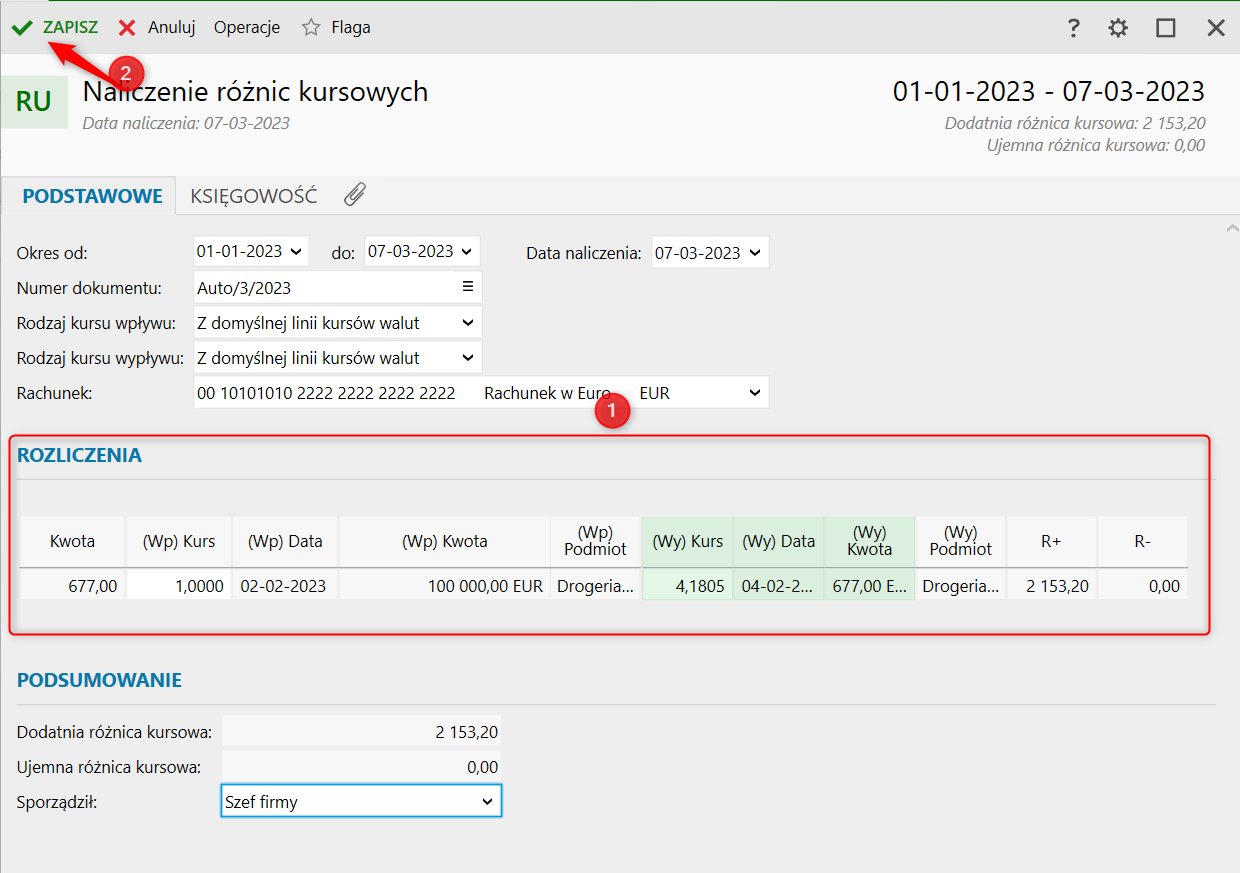
Task: Select the R+ cell 2 153,20
Action: point(1051,586)
